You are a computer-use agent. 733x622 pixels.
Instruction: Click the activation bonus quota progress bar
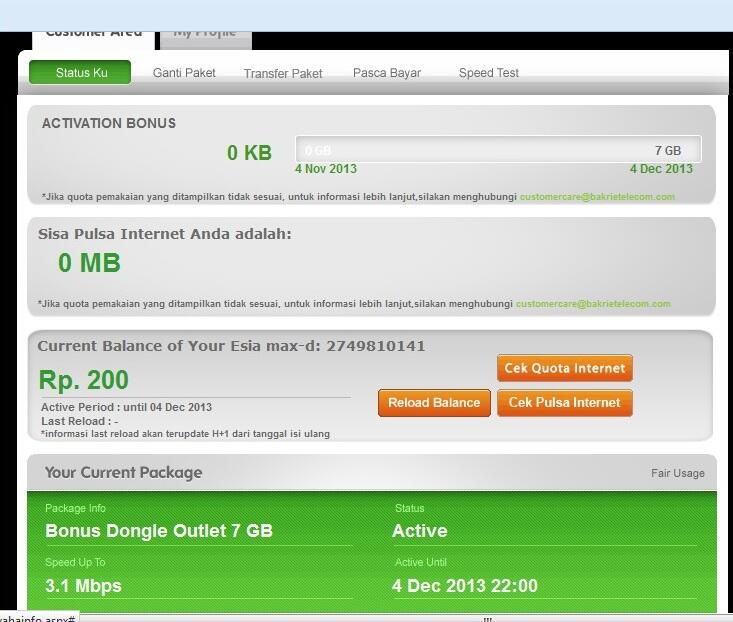(x=498, y=150)
